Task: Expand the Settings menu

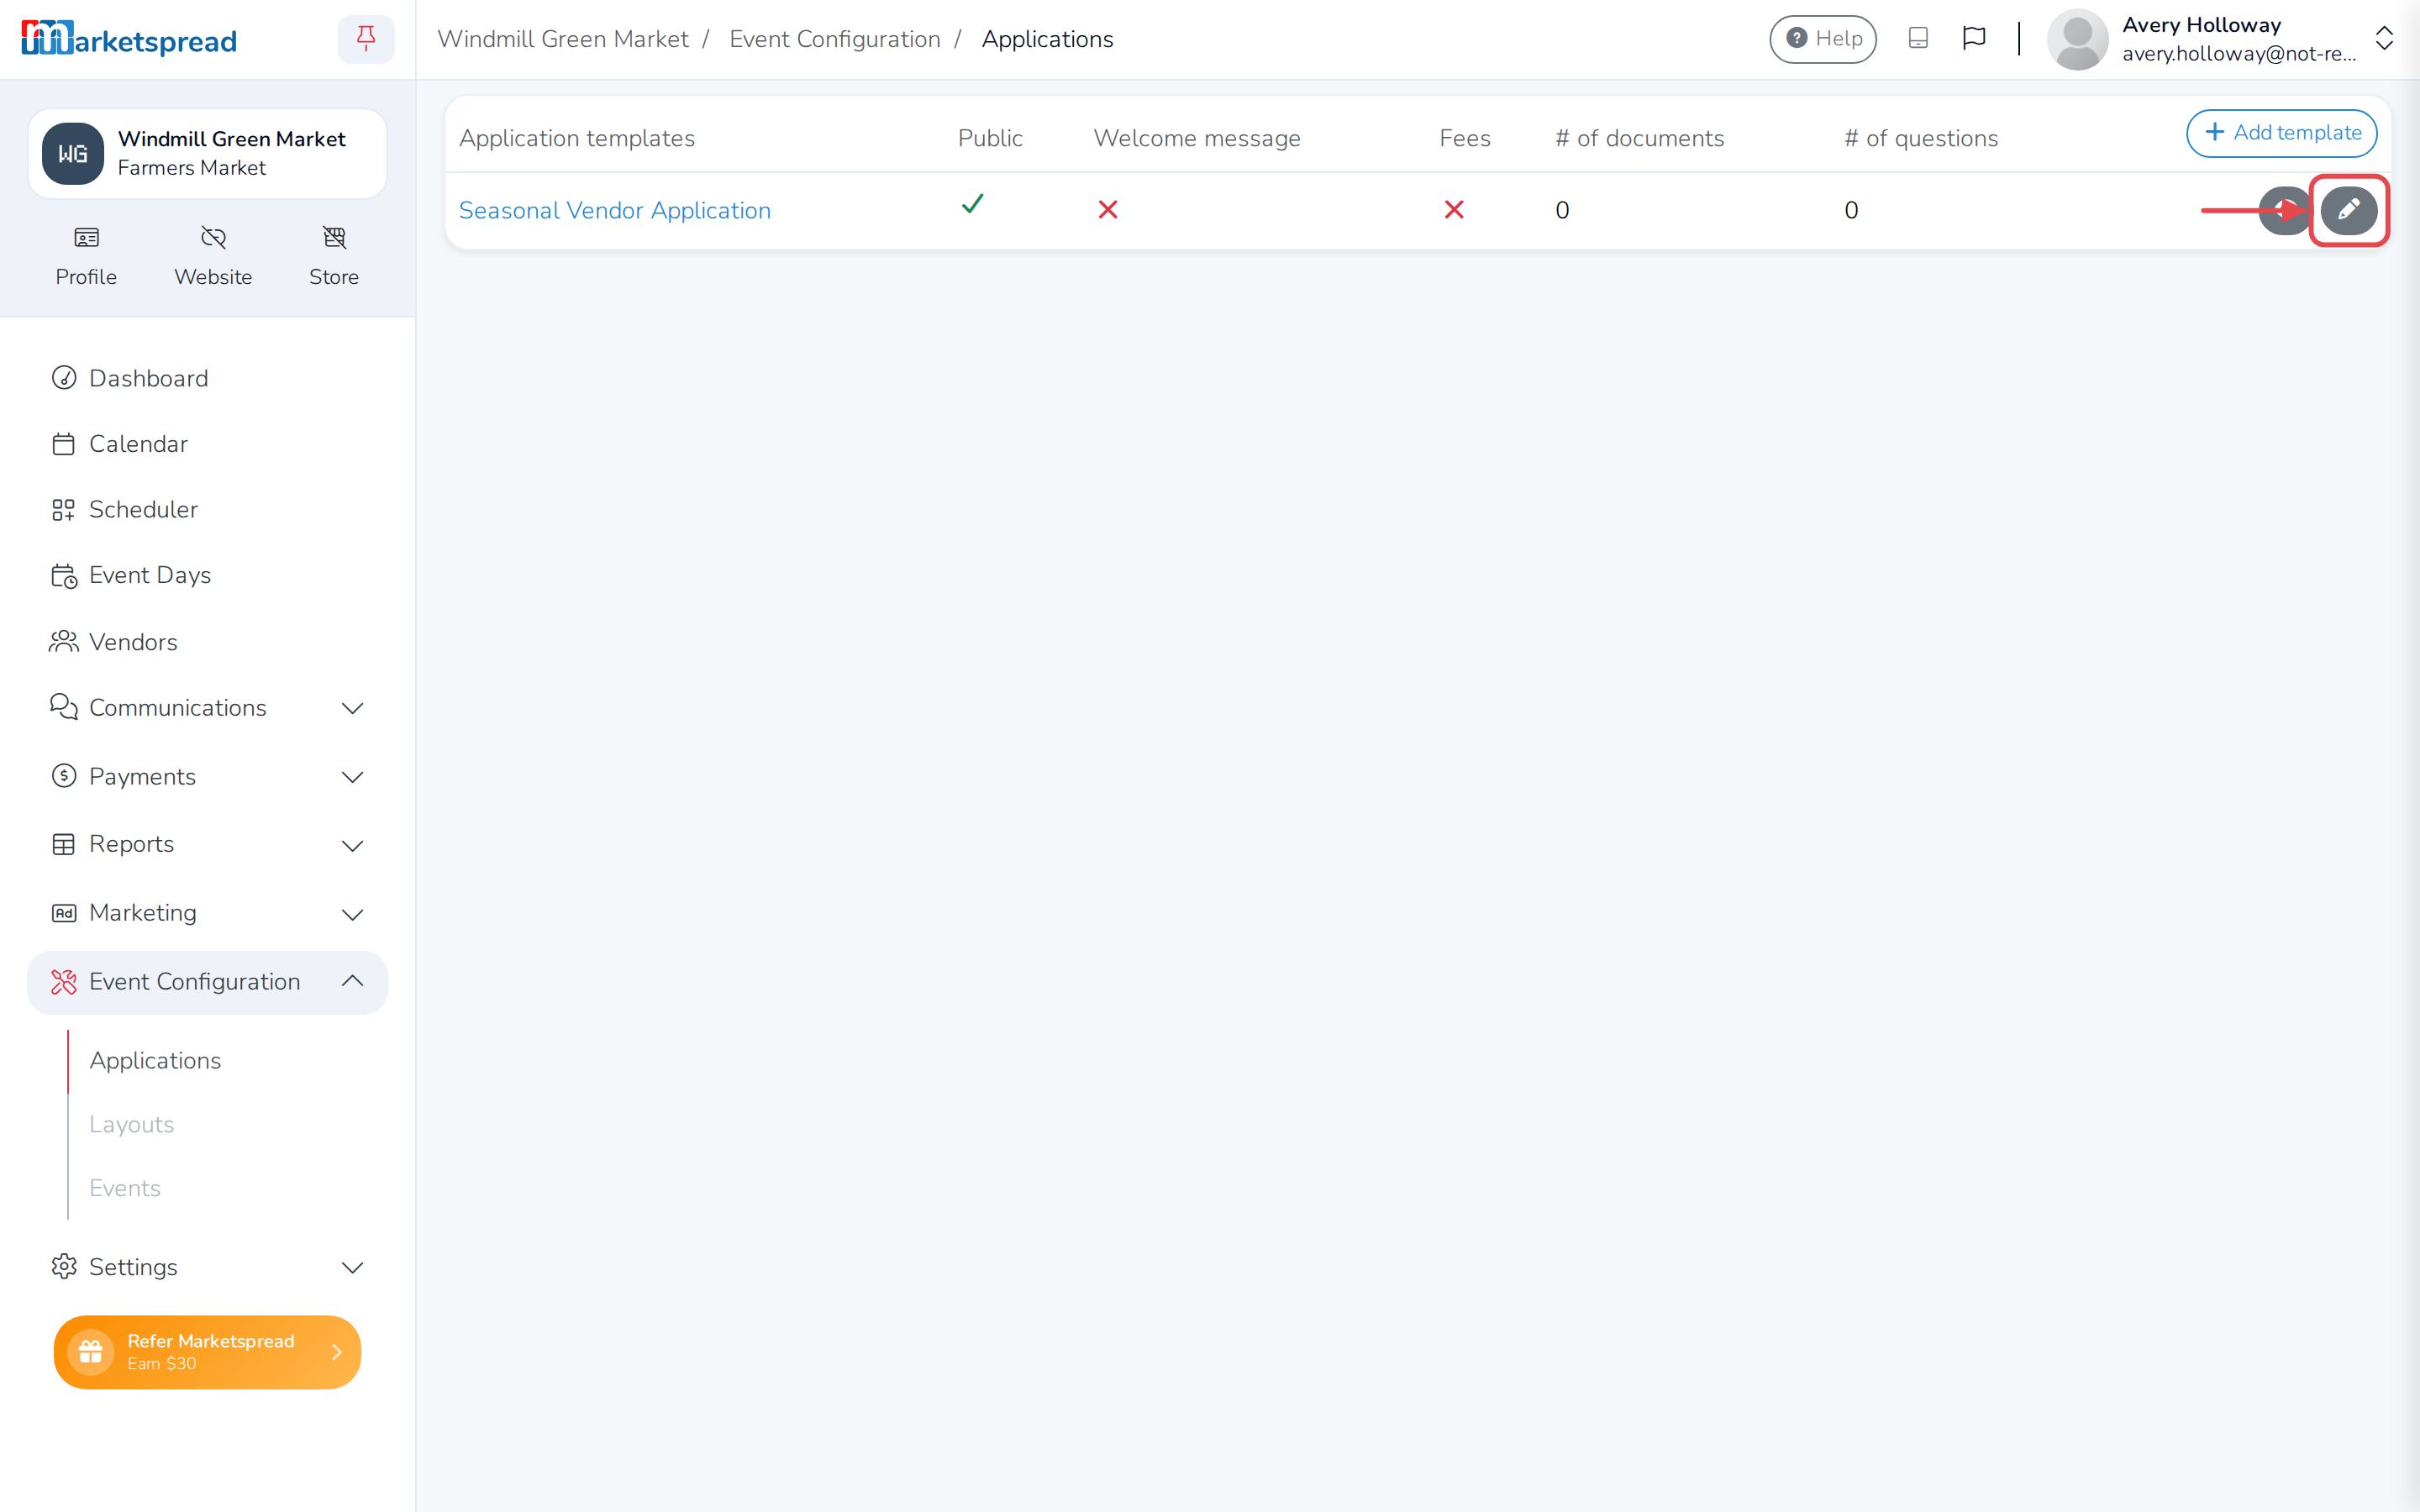Action: (x=207, y=1267)
